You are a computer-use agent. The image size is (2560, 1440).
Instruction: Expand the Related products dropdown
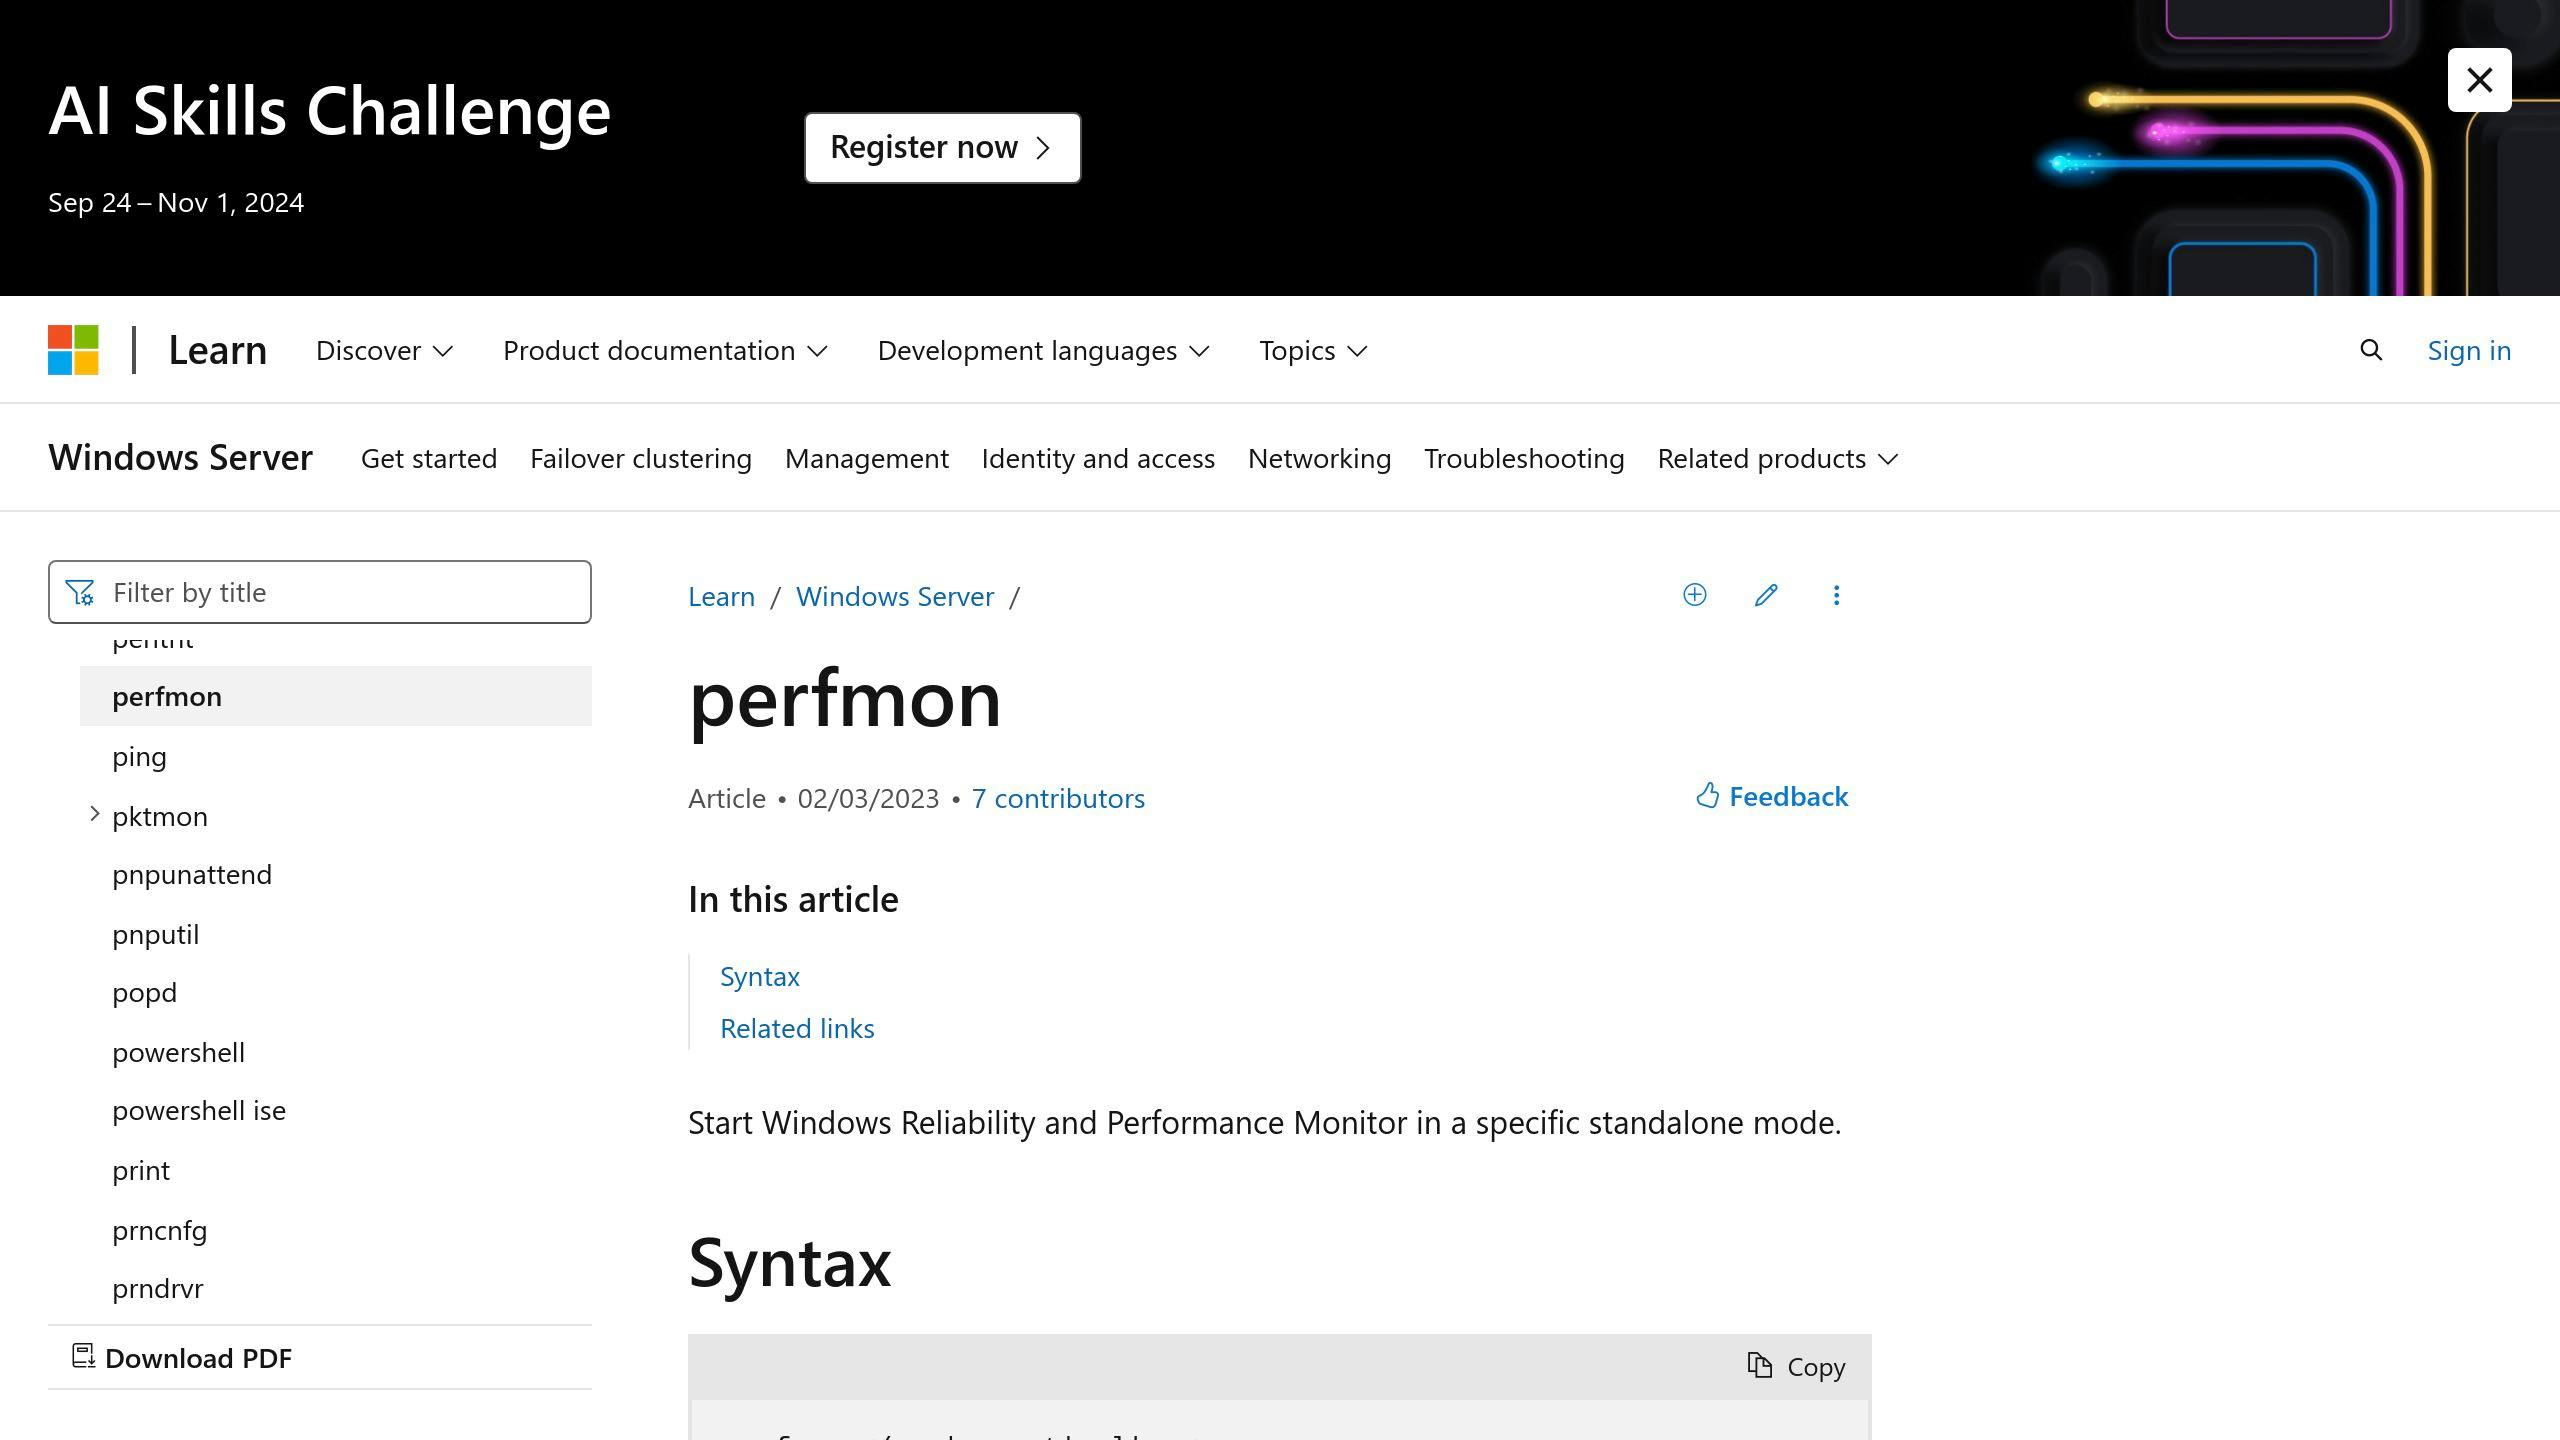pos(1777,458)
